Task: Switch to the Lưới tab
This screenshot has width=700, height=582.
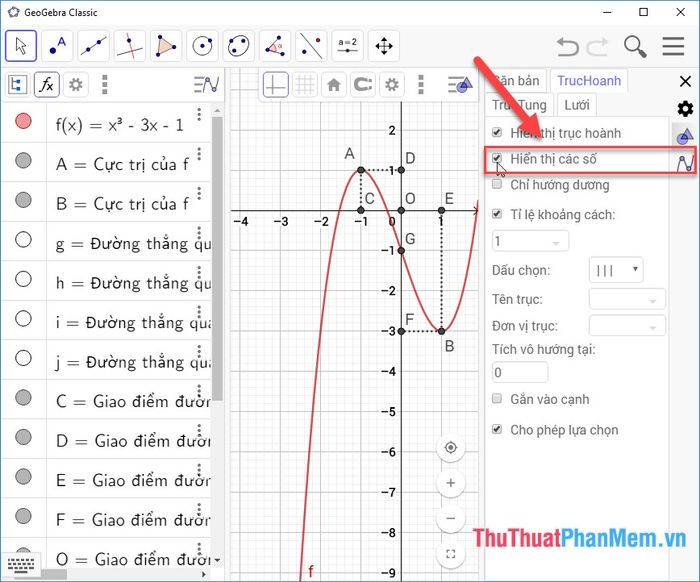Action: pyautogui.click(x=577, y=105)
